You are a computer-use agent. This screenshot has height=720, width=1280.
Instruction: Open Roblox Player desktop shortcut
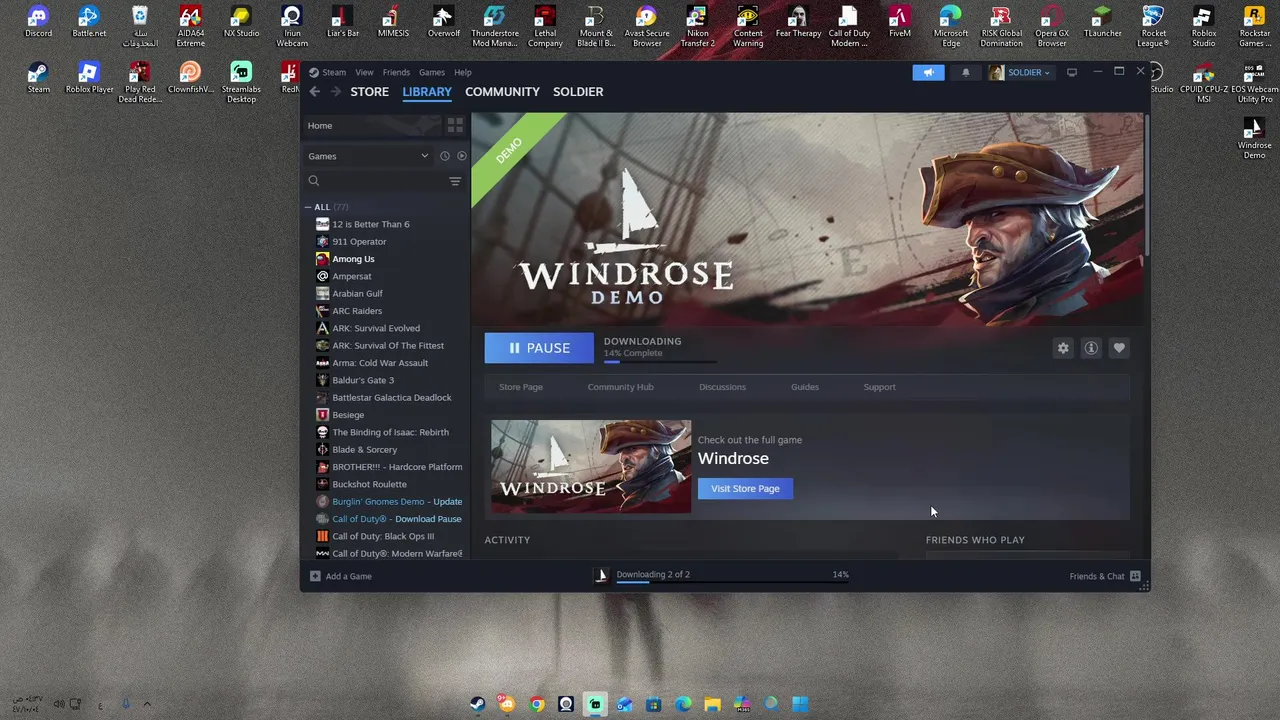(89, 78)
